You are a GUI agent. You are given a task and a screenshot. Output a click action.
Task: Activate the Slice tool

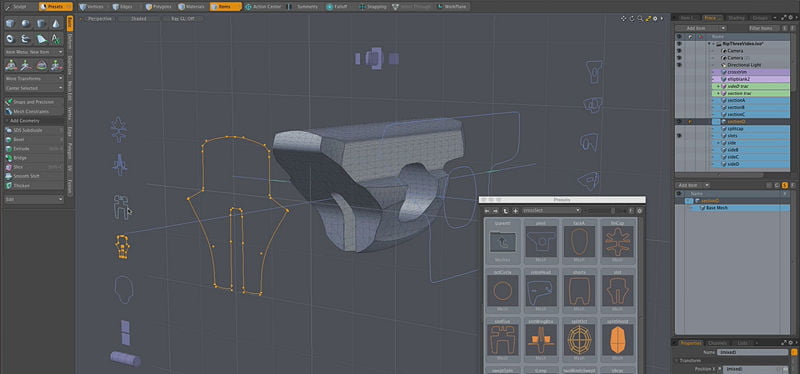(x=34, y=167)
